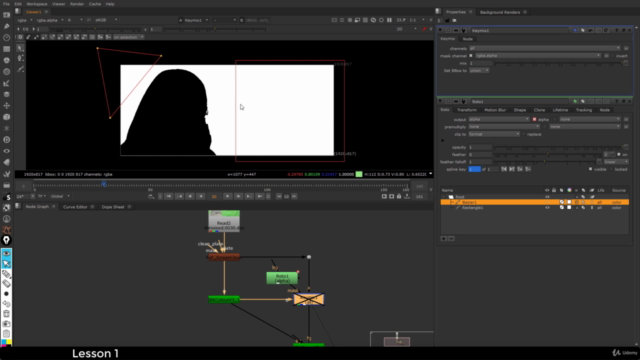Switch to the Curve Editor tab
The image size is (640, 360).
[75, 207]
